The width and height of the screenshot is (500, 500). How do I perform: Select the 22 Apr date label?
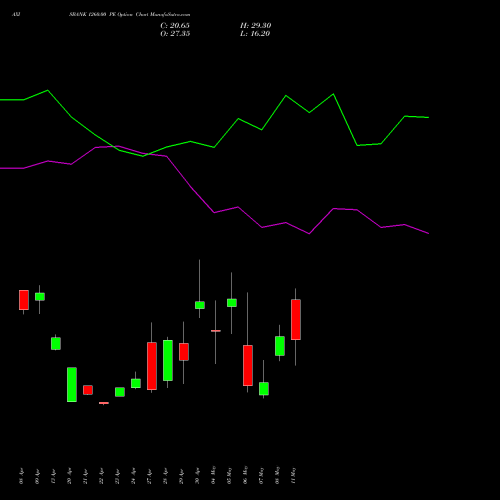101,476
